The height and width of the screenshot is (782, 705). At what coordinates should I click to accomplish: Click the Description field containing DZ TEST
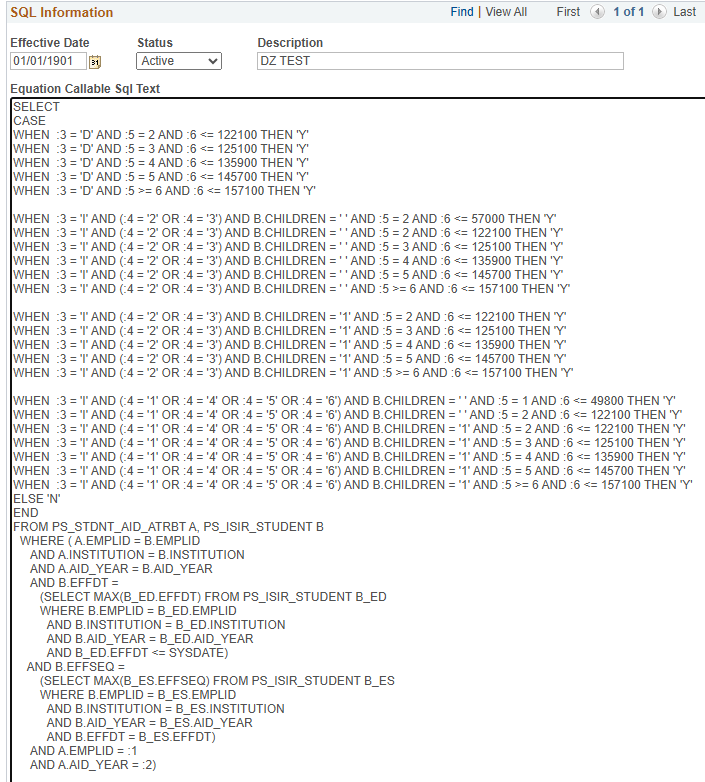click(x=440, y=61)
